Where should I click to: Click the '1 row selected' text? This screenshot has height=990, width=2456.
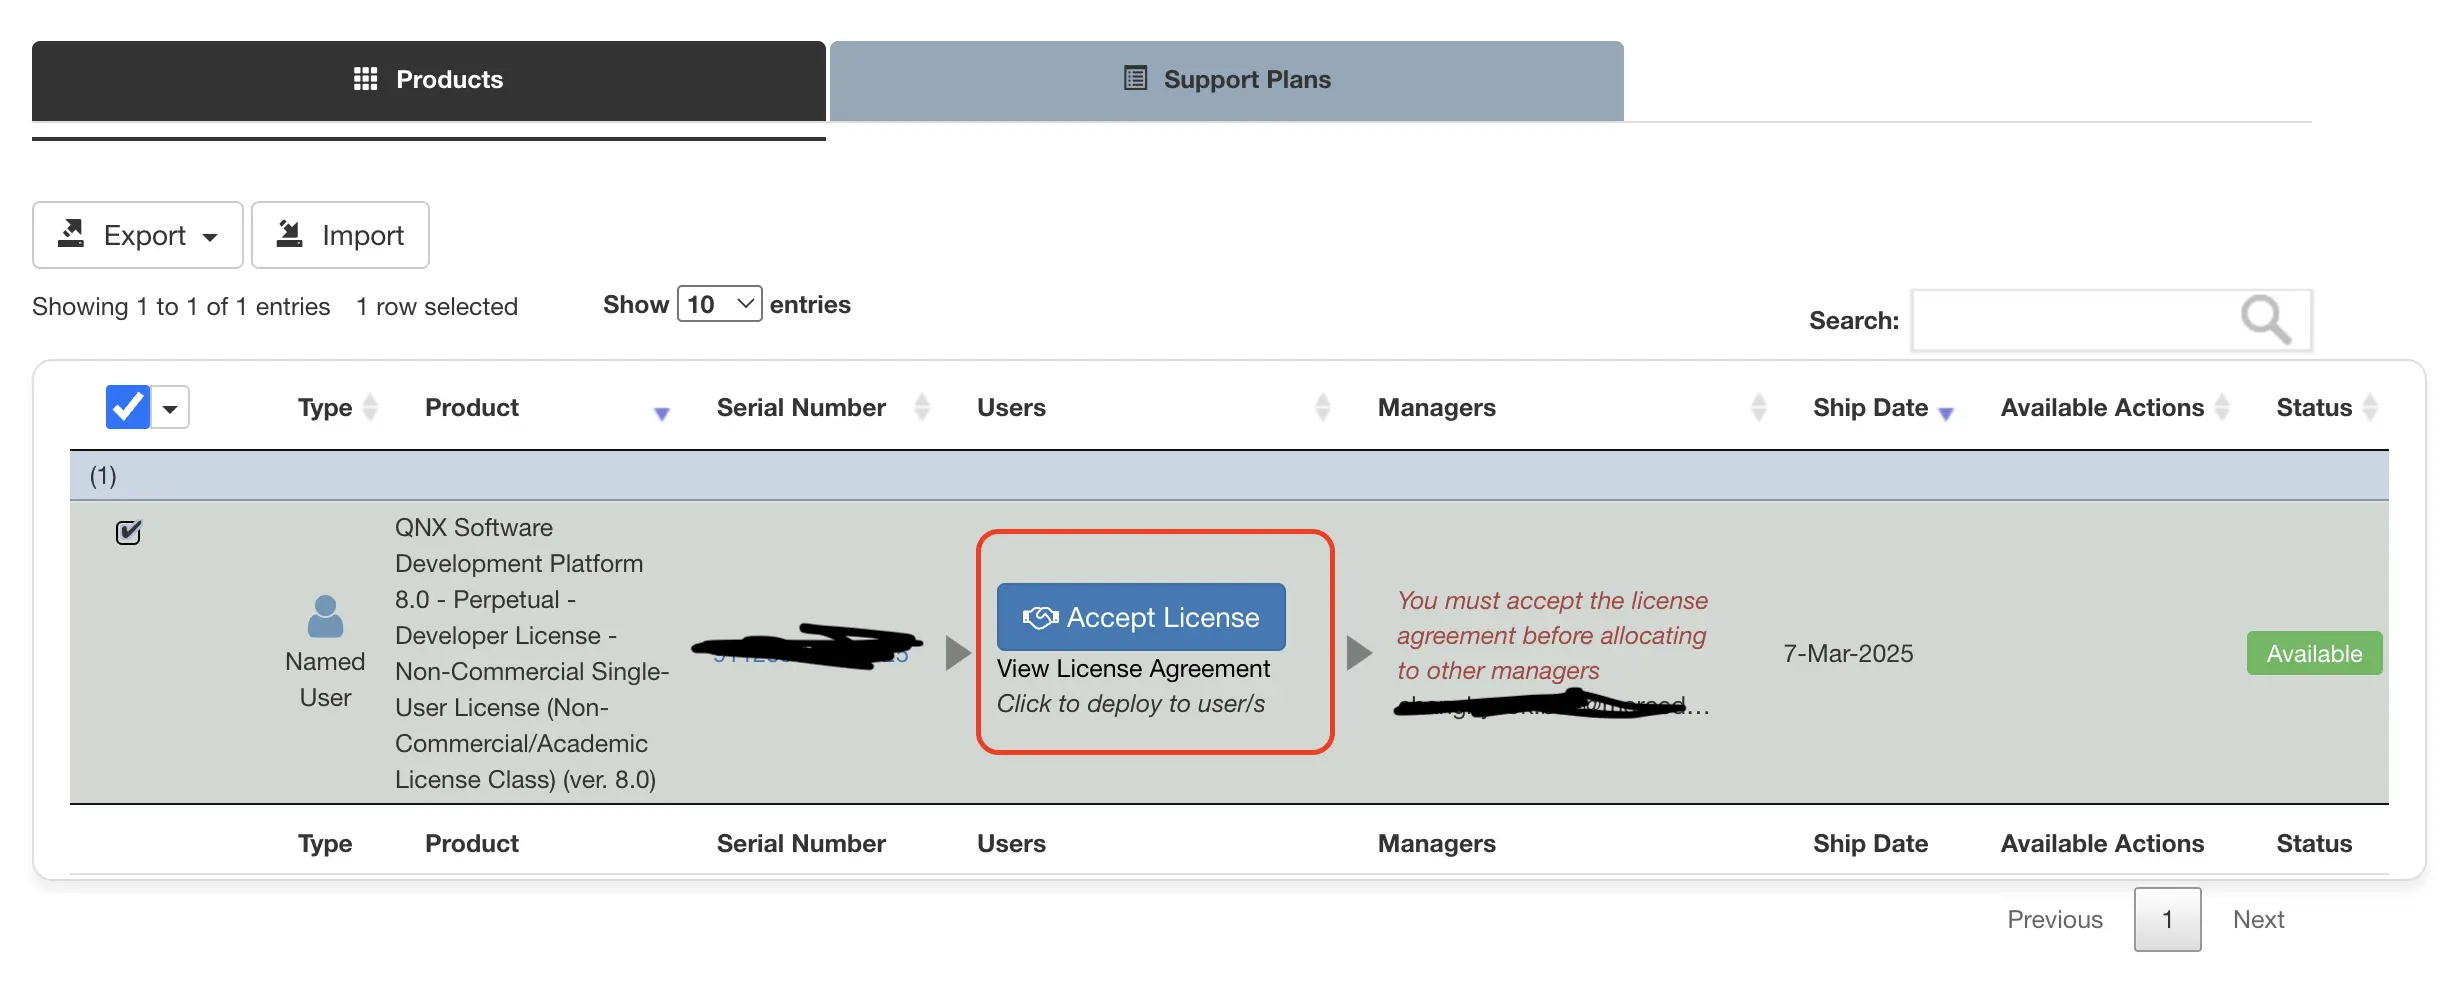click(437, 306)
